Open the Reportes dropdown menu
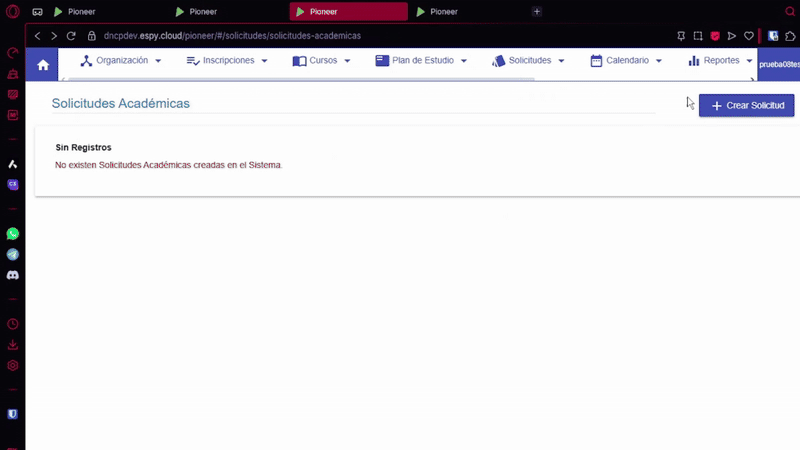 720,61
